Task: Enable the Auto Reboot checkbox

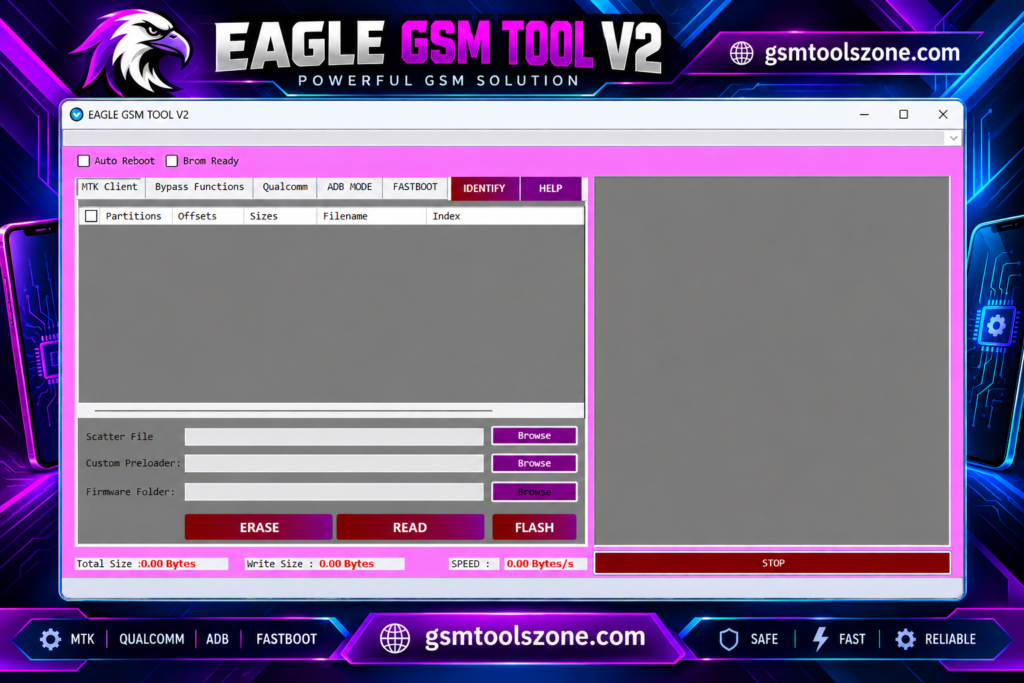Action: [x=84, y=161]
